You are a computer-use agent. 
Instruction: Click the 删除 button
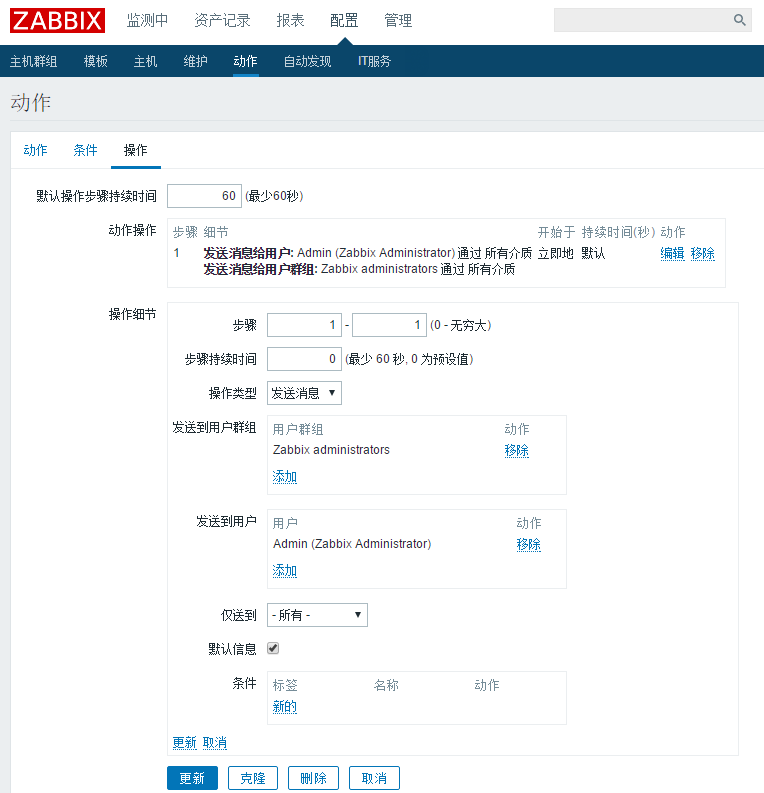coord(313,778)
